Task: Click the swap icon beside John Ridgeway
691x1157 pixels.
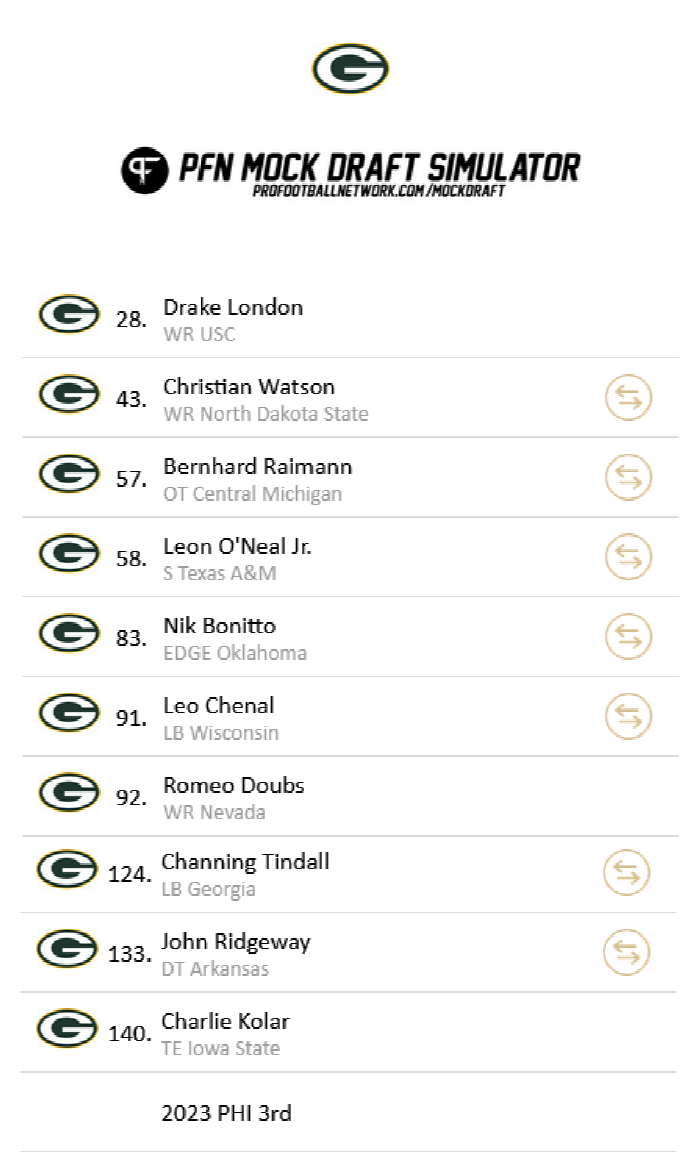Action: [627, 952]
